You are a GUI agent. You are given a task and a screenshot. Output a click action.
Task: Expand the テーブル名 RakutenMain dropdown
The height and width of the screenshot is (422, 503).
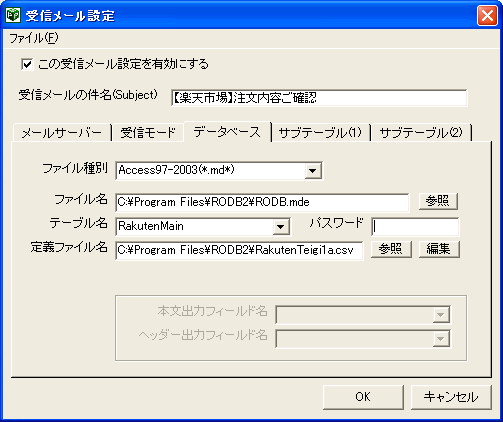pos(281,227)
